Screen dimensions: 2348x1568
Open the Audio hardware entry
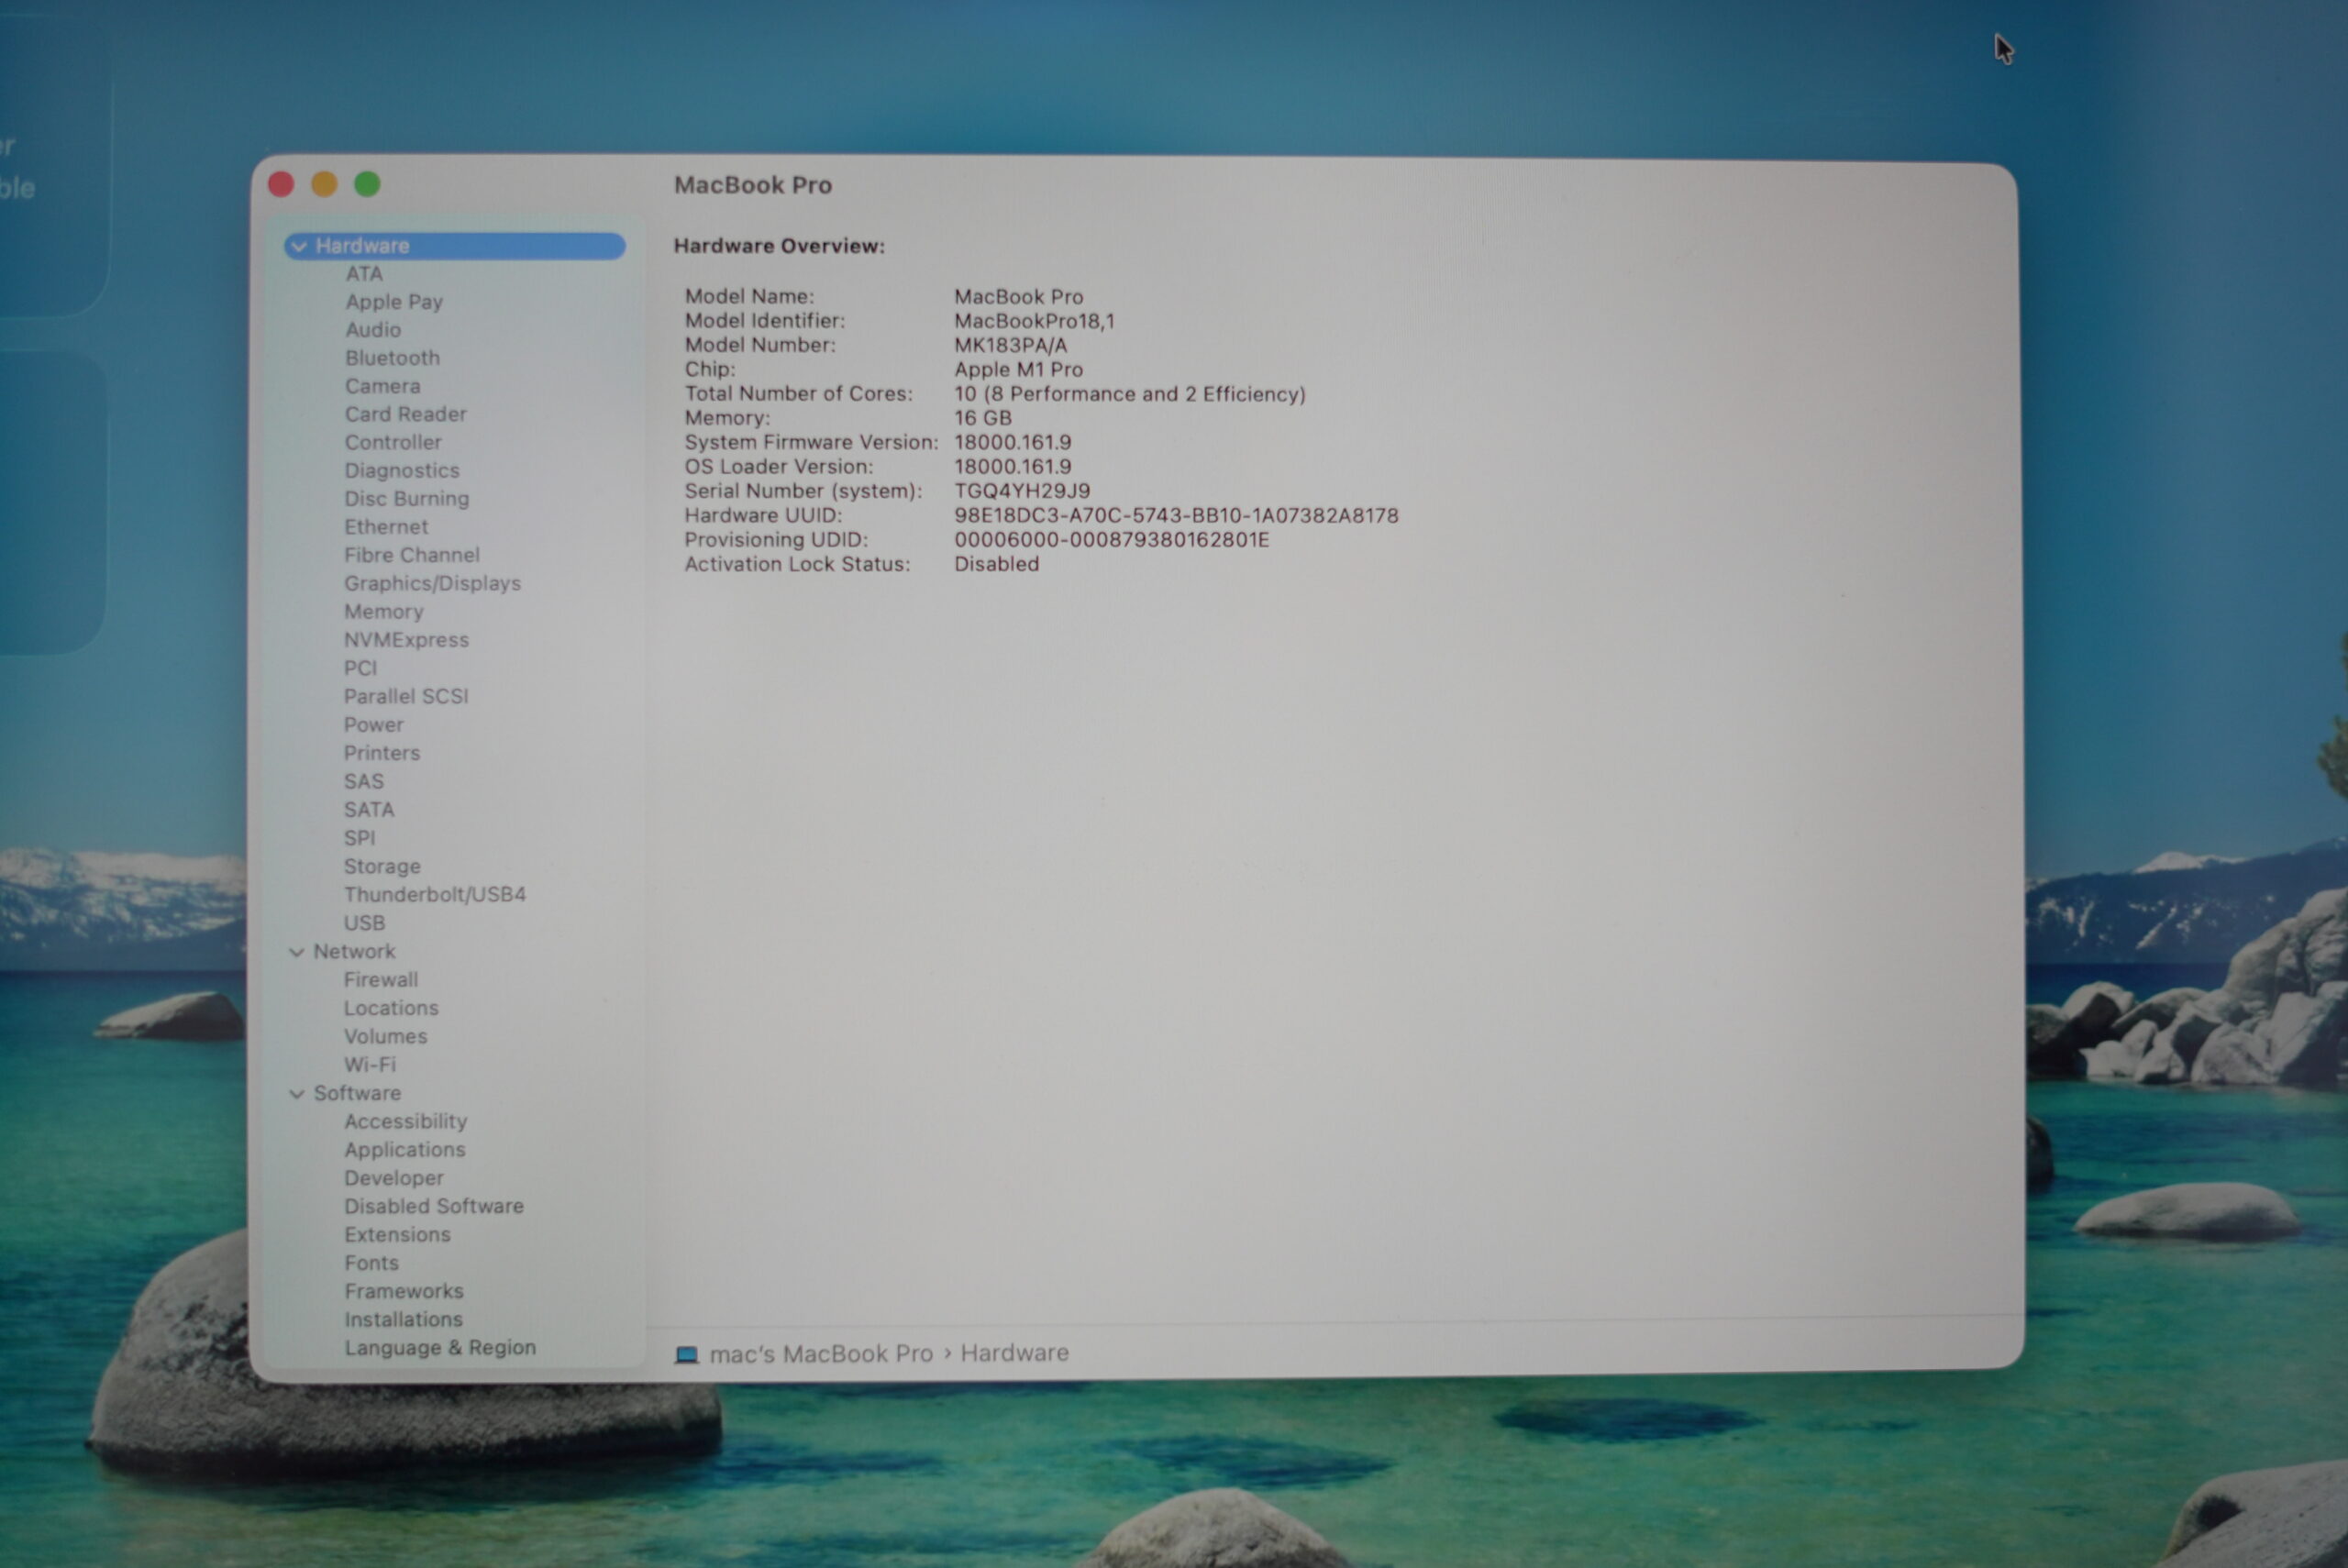click(x=373, y=330)
